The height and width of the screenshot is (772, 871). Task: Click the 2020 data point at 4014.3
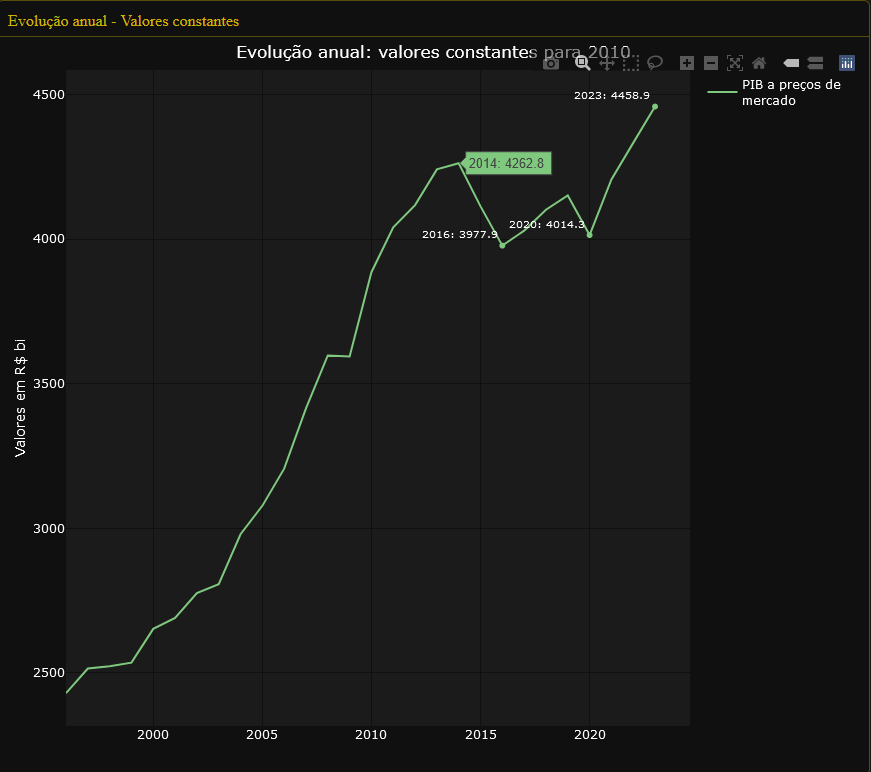[589, 235]
